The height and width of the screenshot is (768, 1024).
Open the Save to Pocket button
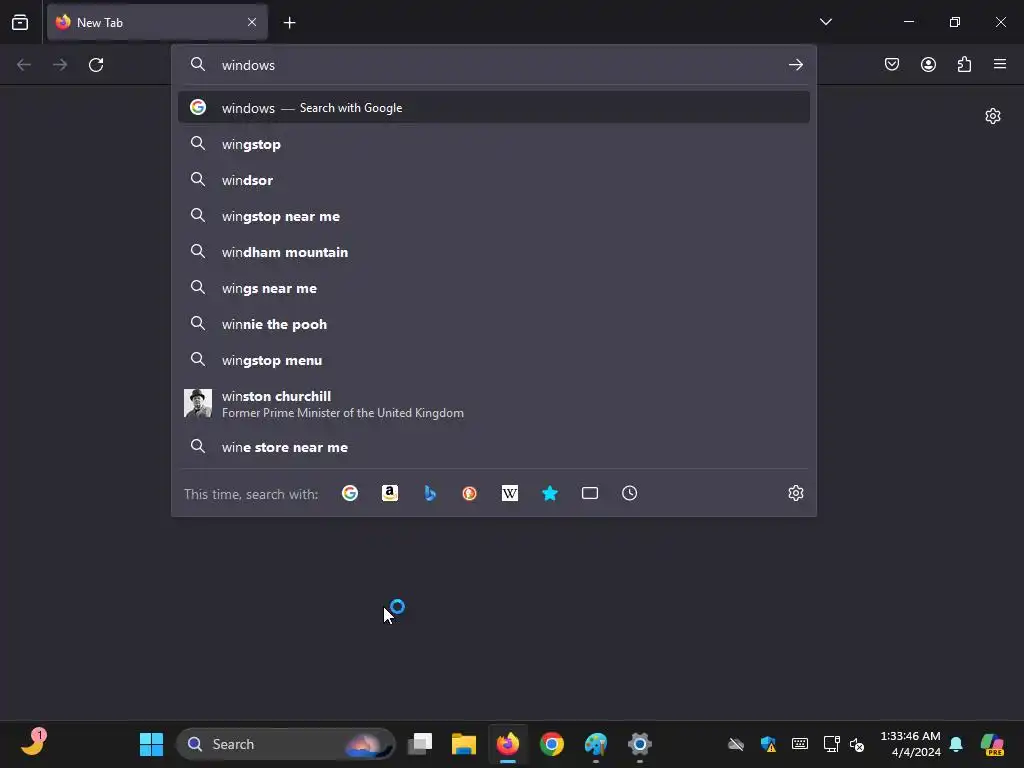[892, 64]
